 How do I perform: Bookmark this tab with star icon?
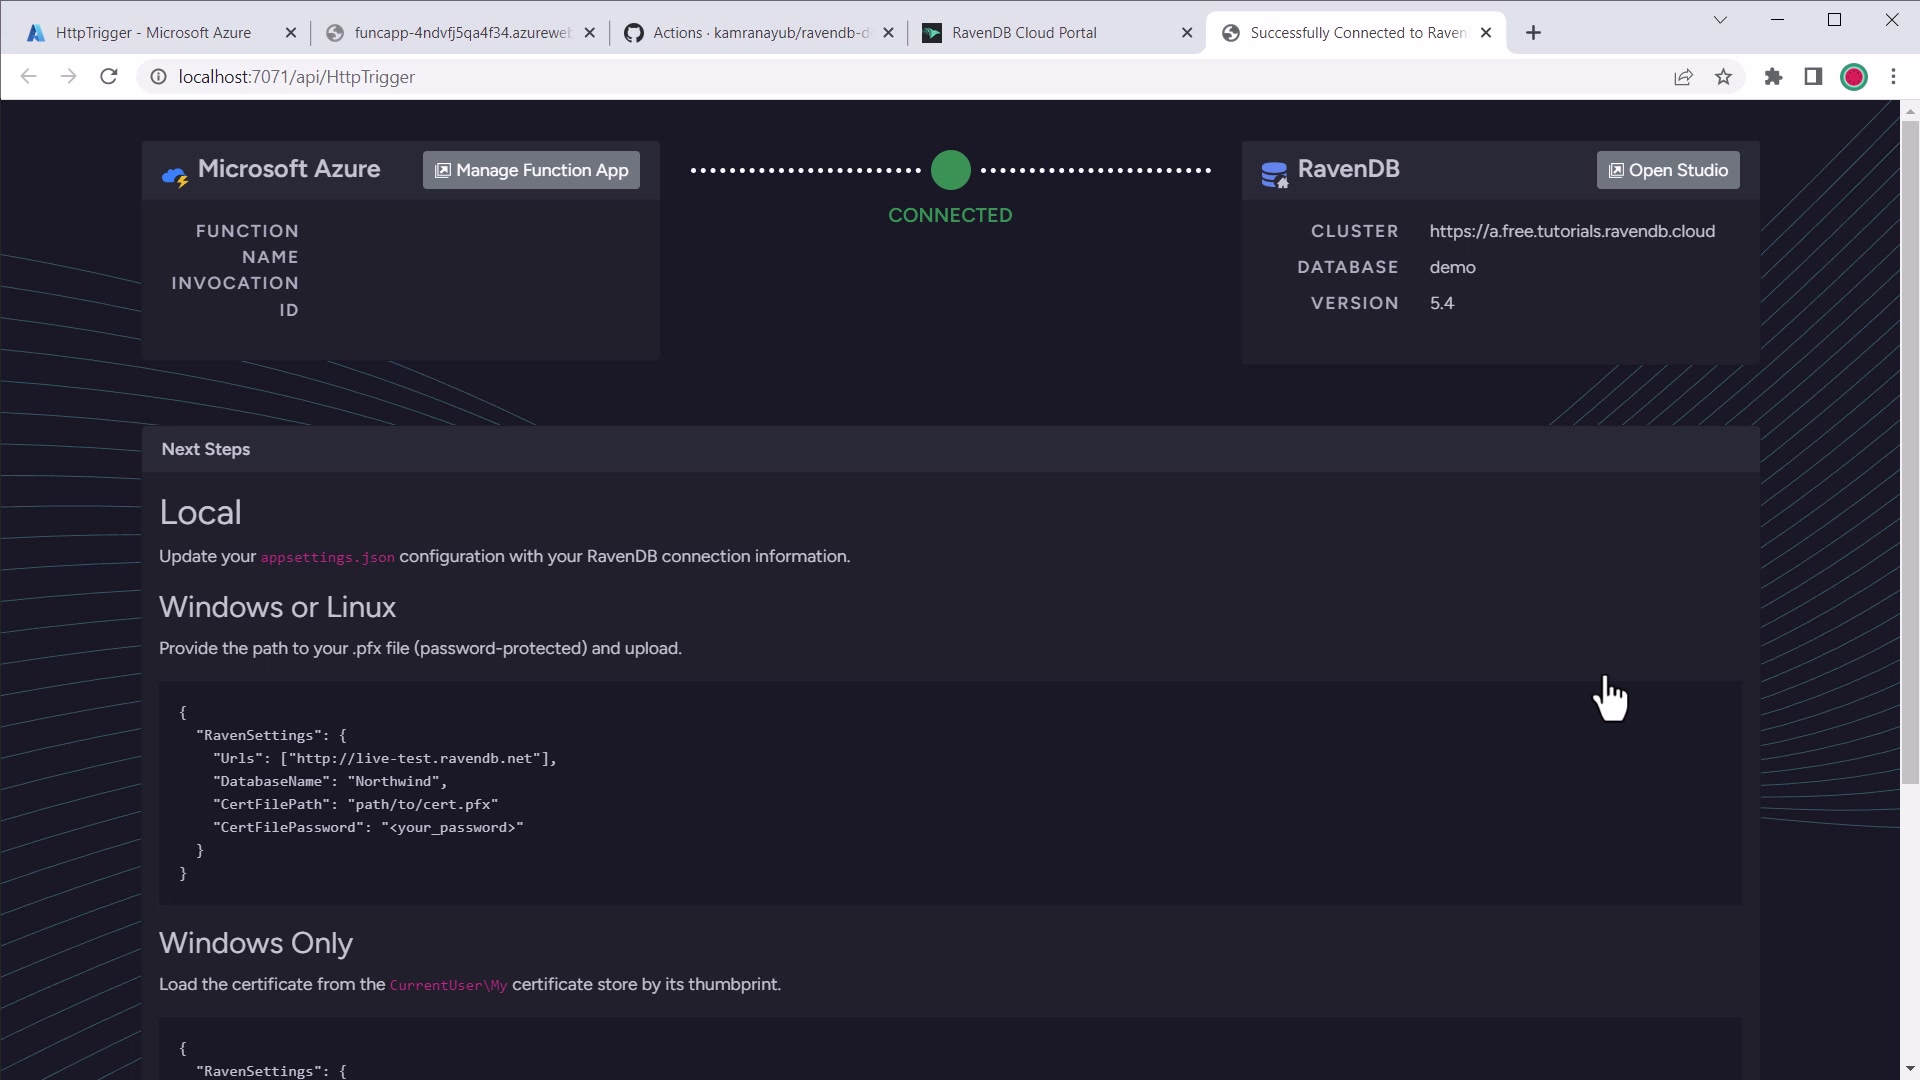(1723, 77)
